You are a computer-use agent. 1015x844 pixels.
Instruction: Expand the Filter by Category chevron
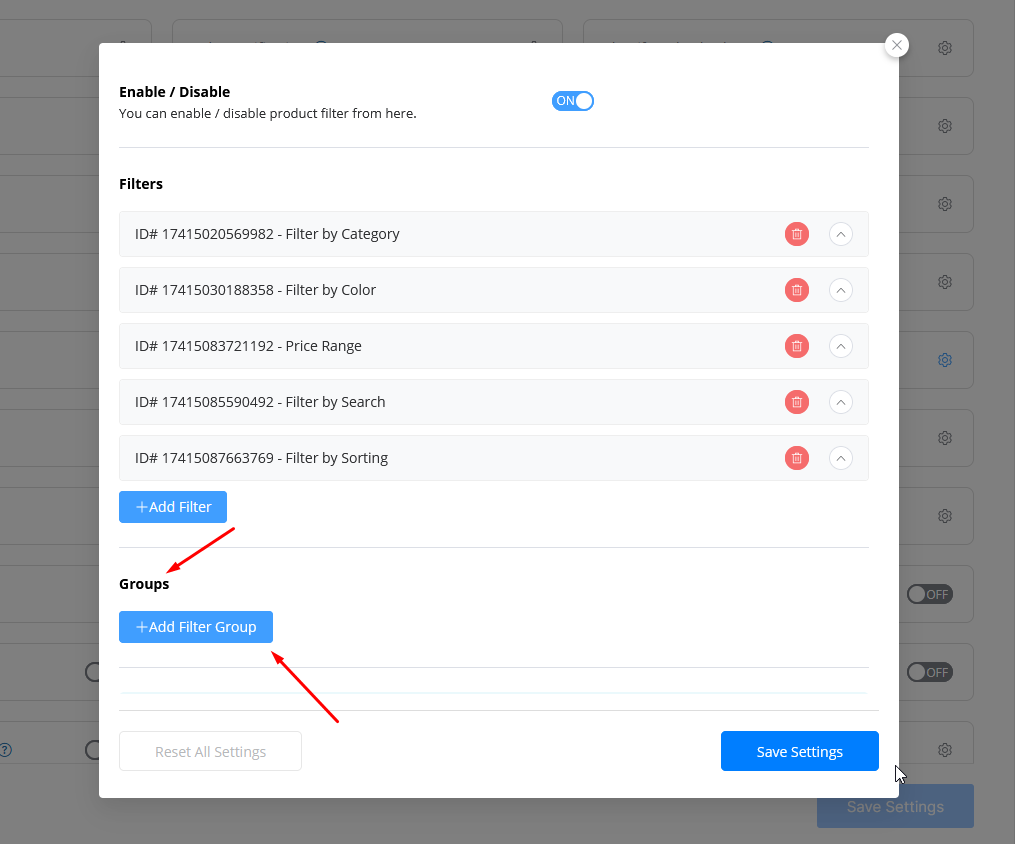pyautogui.click(x=841, y=234)
